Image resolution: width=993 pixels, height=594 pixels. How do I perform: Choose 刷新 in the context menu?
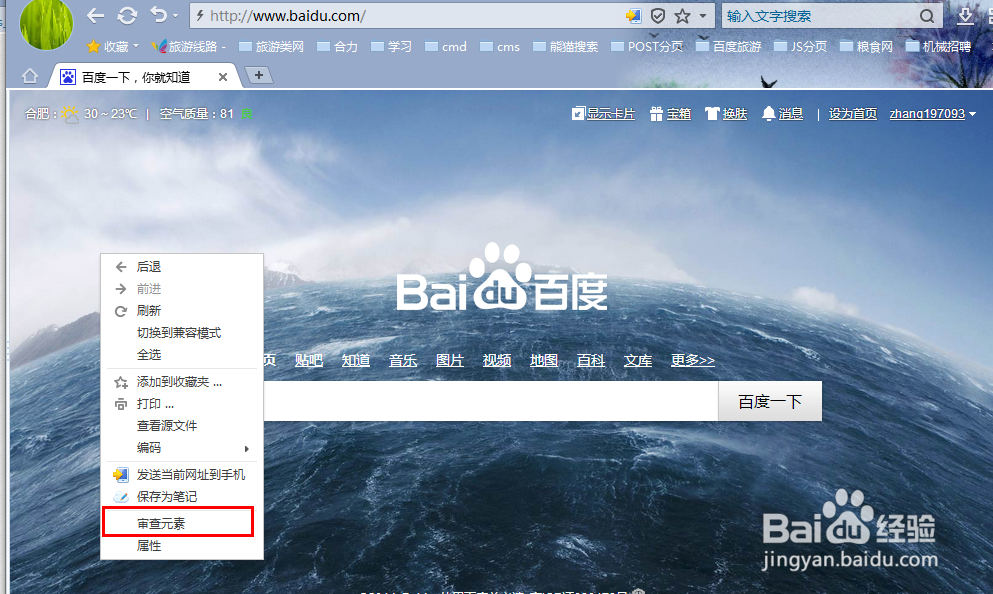[x=182, y=311]
